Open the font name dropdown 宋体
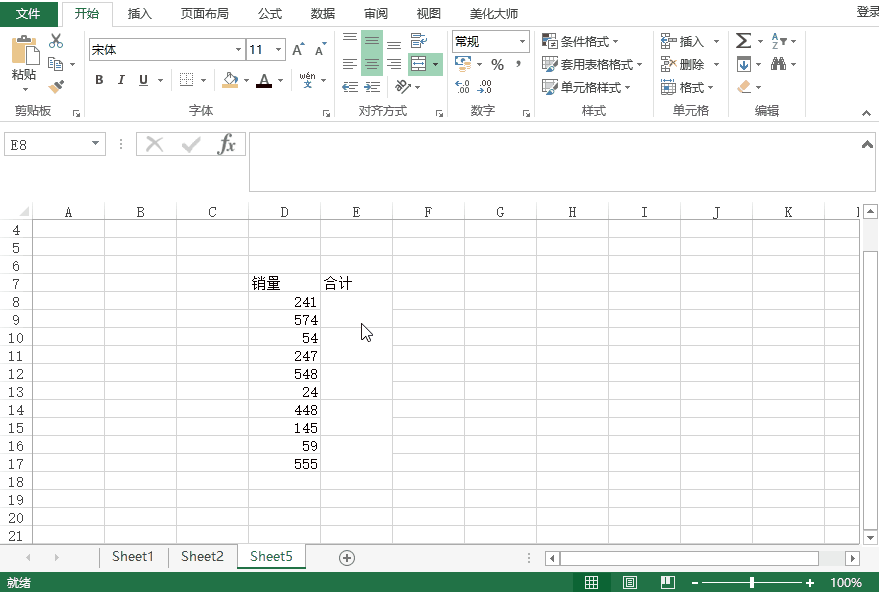 (x=238, y=49)
